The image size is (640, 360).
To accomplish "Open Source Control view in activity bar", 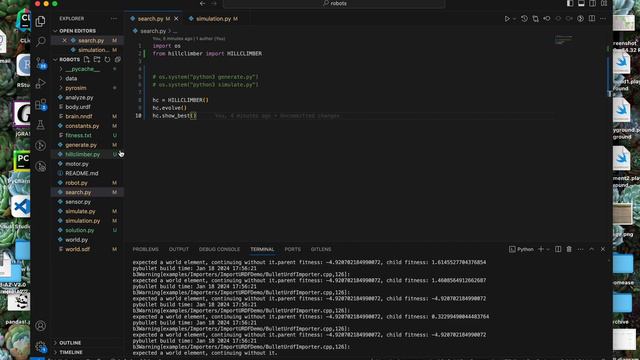I will coord(40,62).
